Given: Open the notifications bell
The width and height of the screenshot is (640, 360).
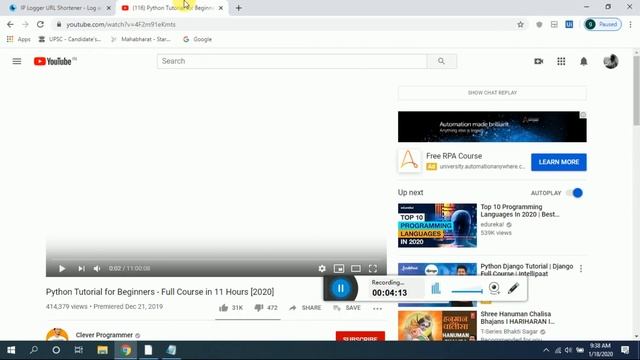Looking at the screenshot, I should [584, 61].
